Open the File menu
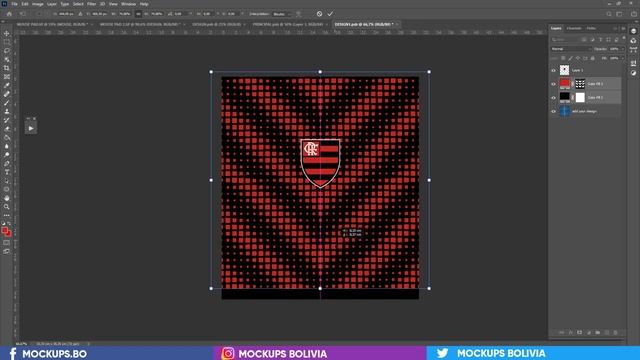The width and height of the screenshot is (640, 360). coord(14,4)
